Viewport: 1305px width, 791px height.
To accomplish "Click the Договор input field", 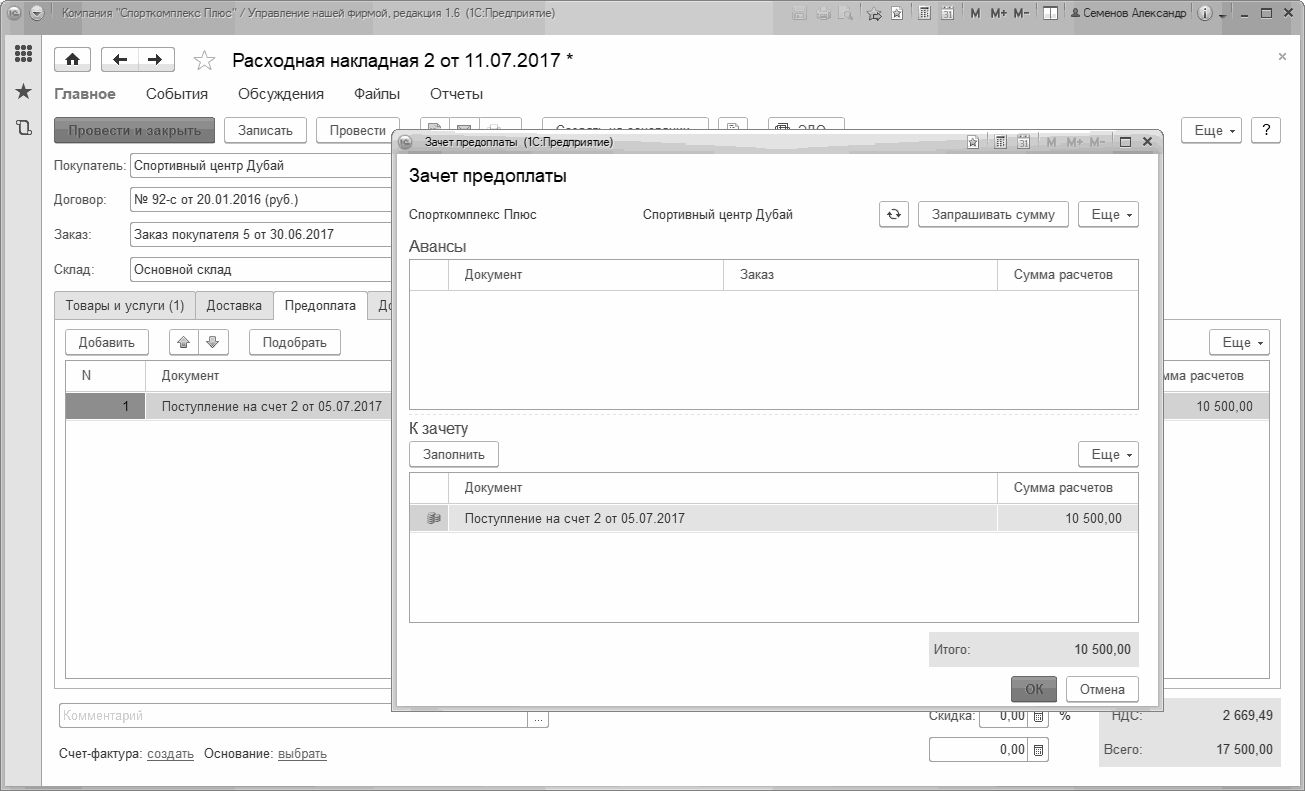I will point(261,199).
